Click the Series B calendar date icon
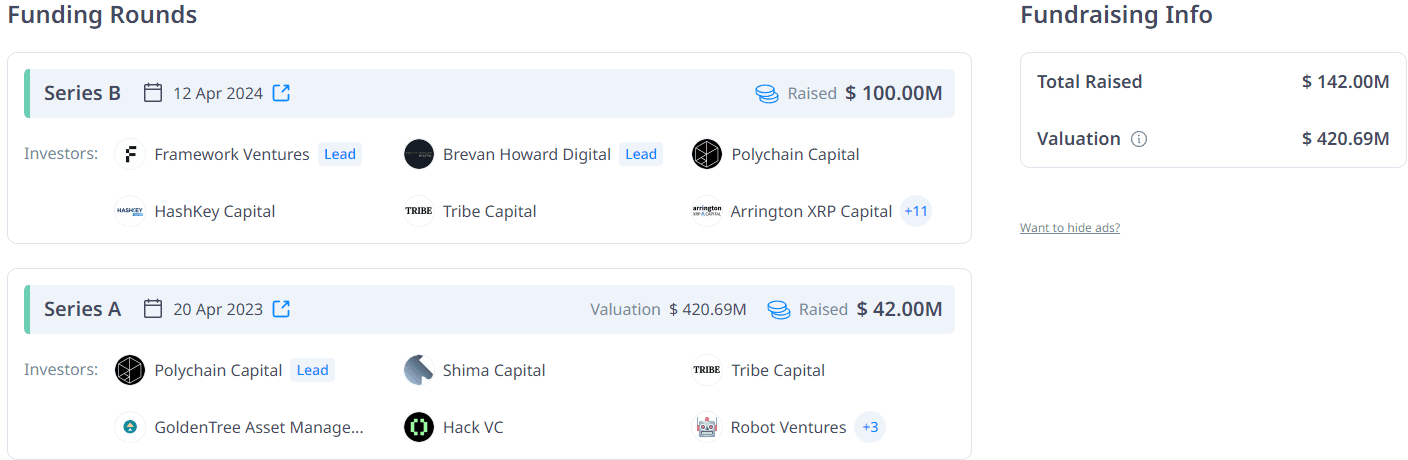 pyautogui.click(x=153, y=93)
